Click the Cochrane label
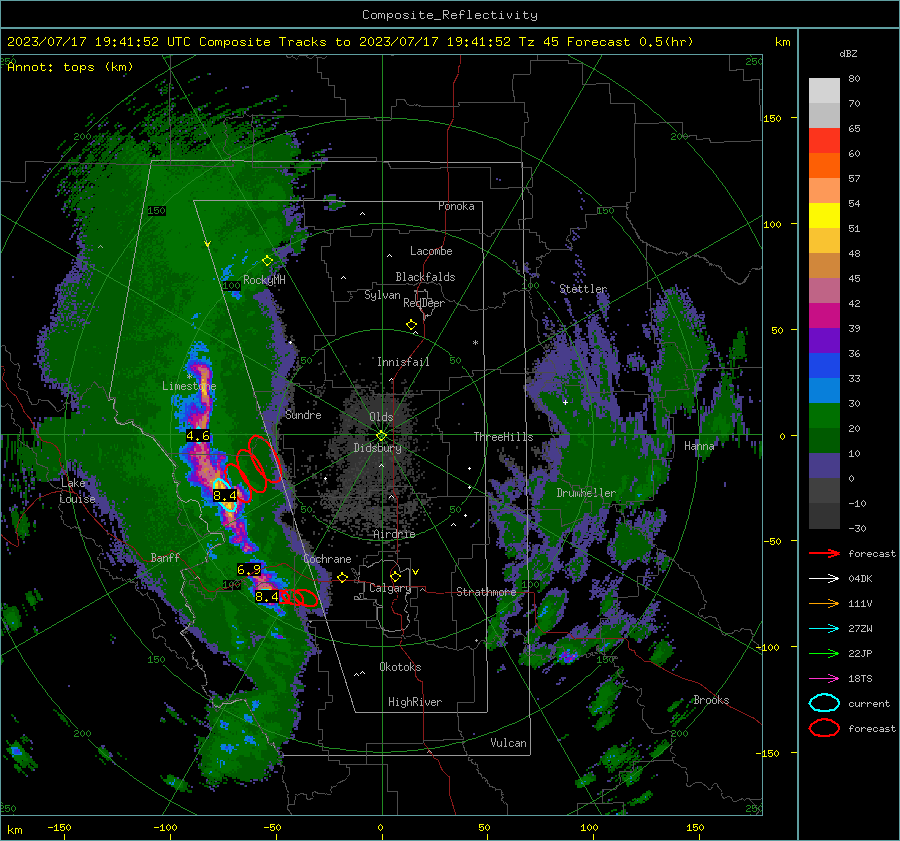The image size is (900, 841). [x=327, y=559]
